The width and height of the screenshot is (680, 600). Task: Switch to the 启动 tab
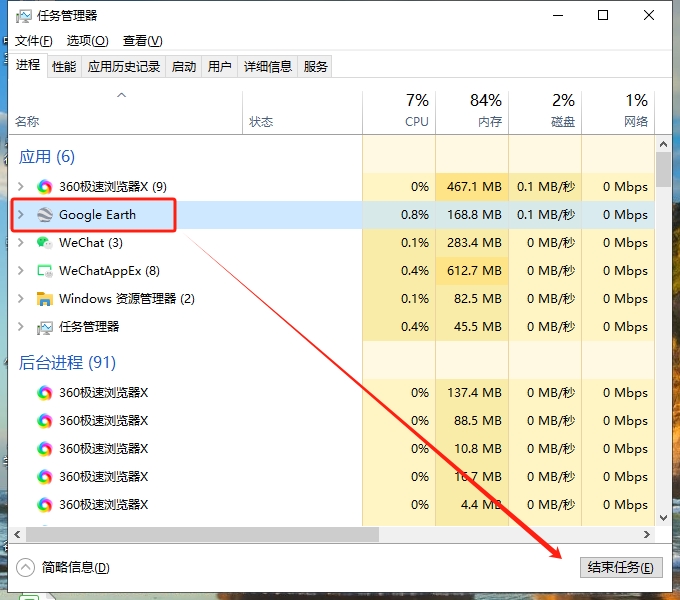(184, 66)
